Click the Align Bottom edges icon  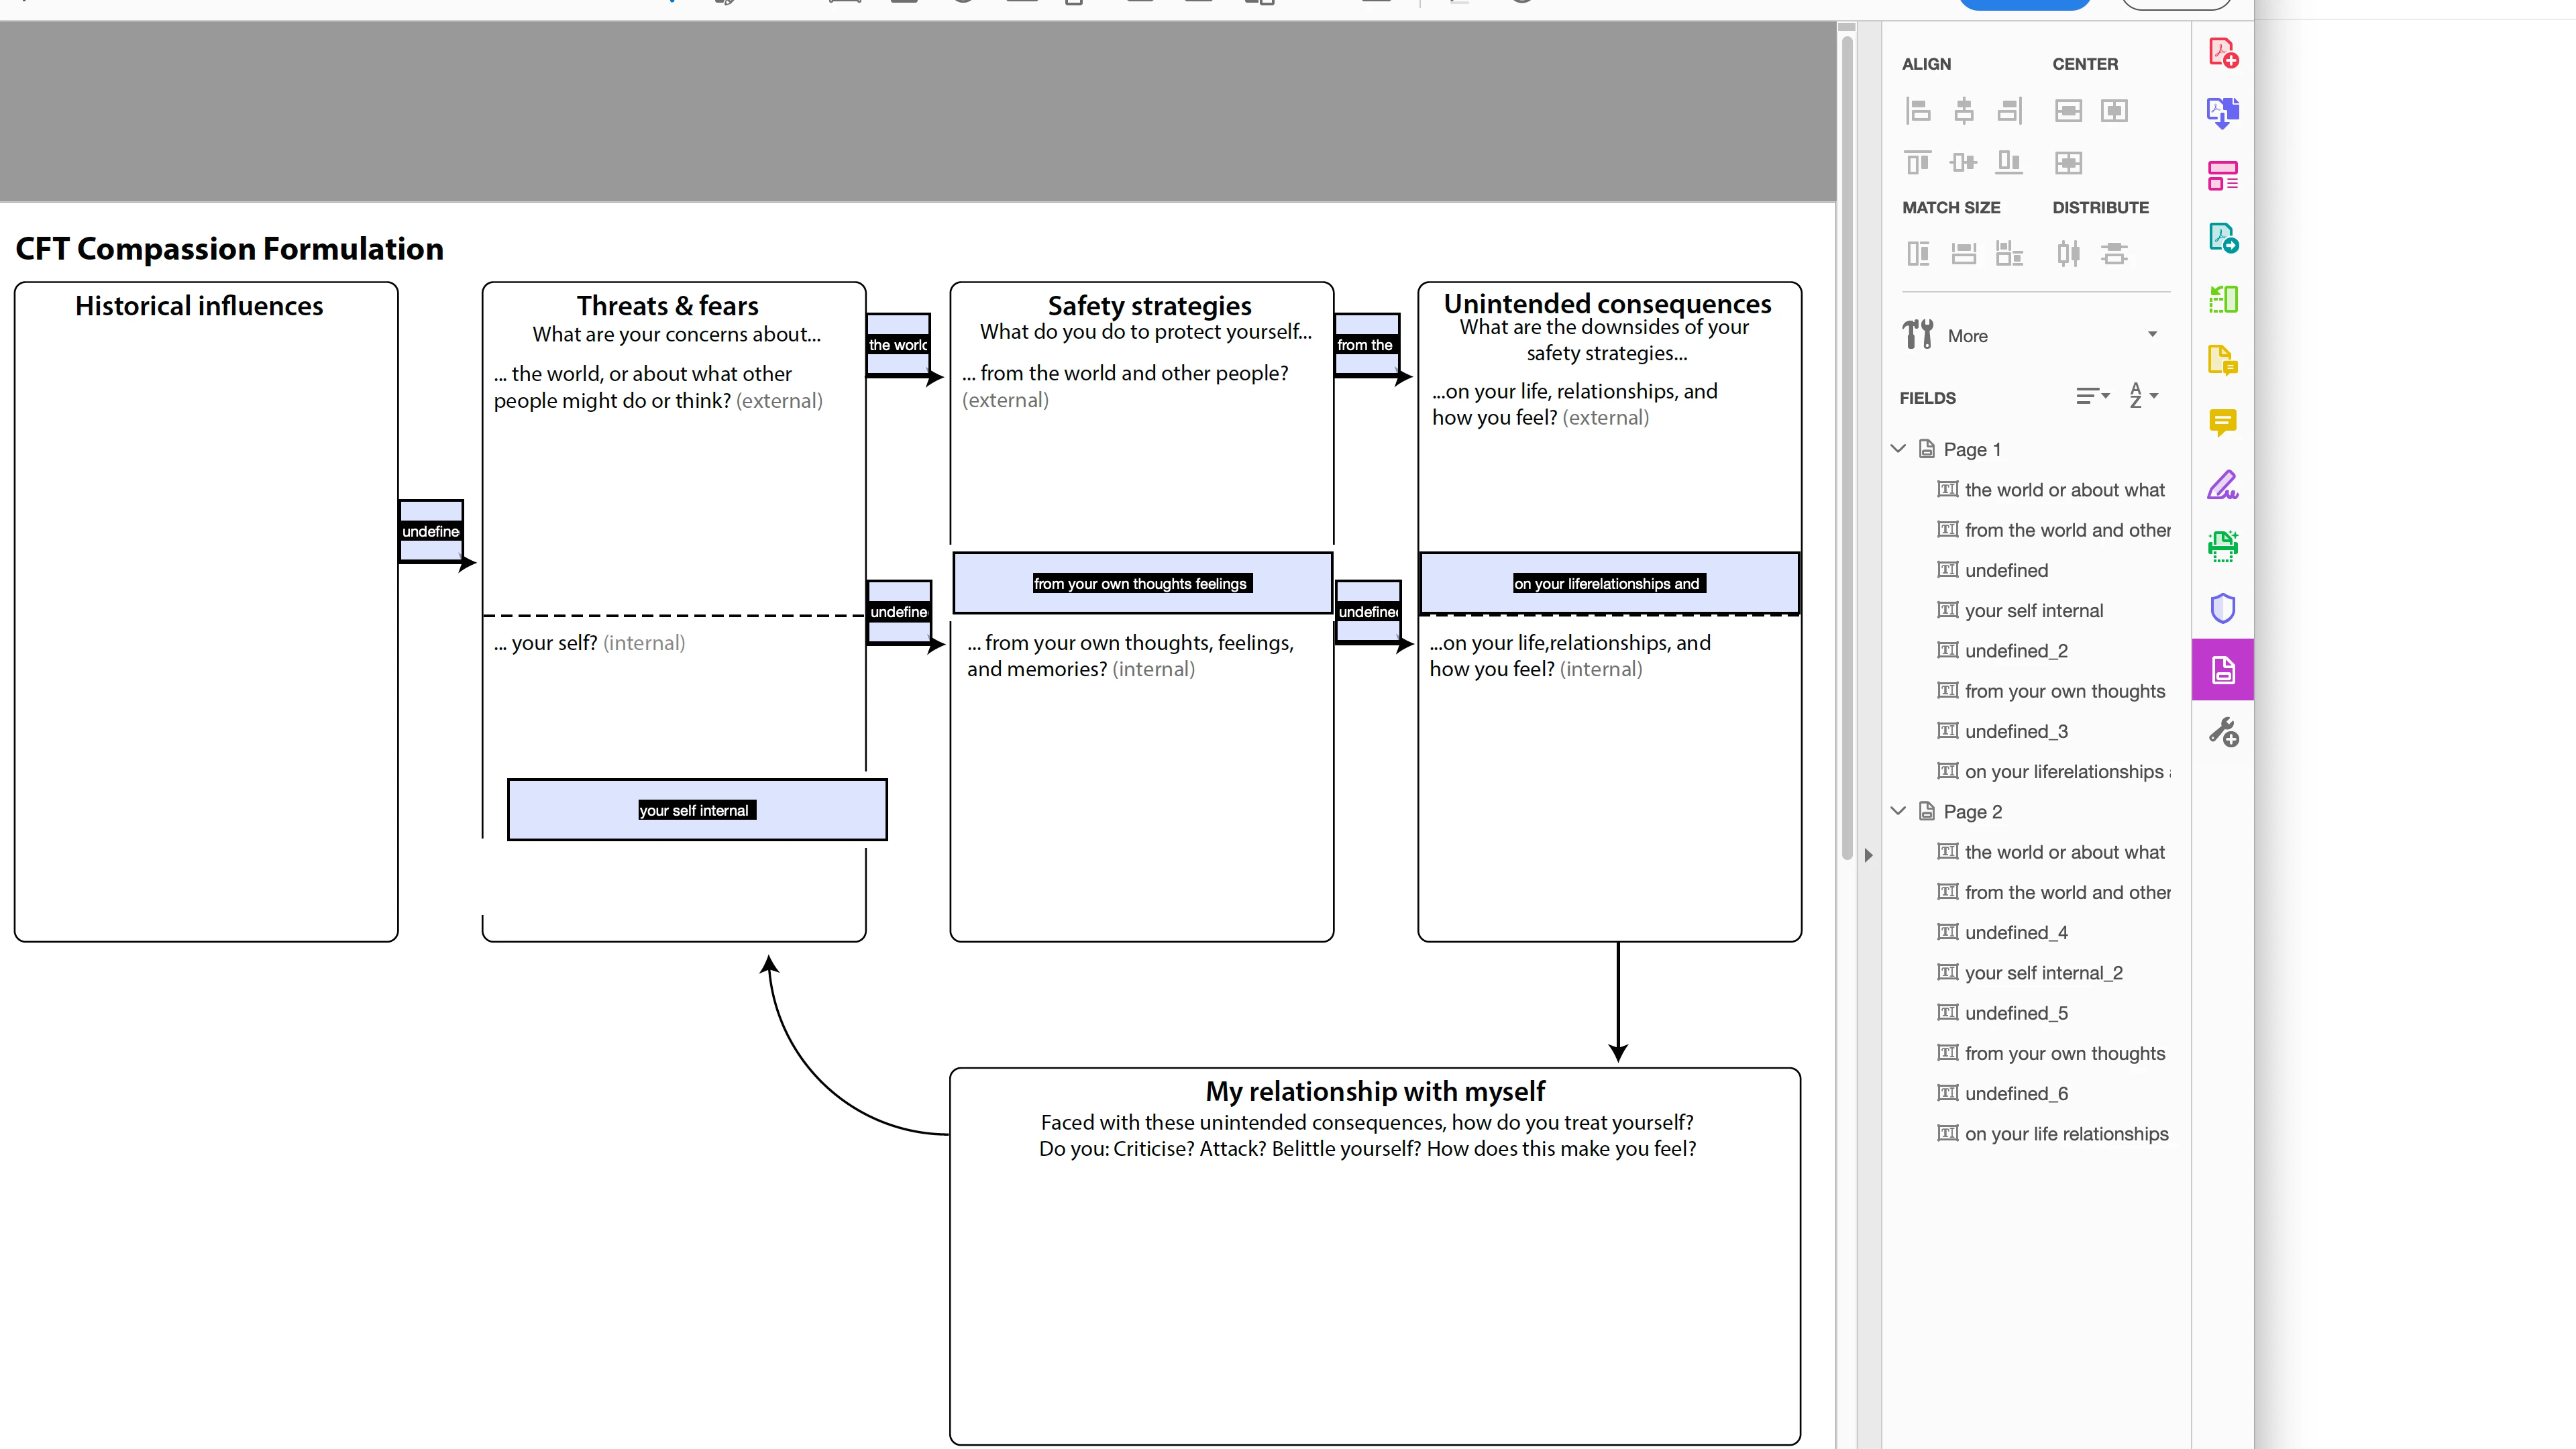pos(2009,162)
